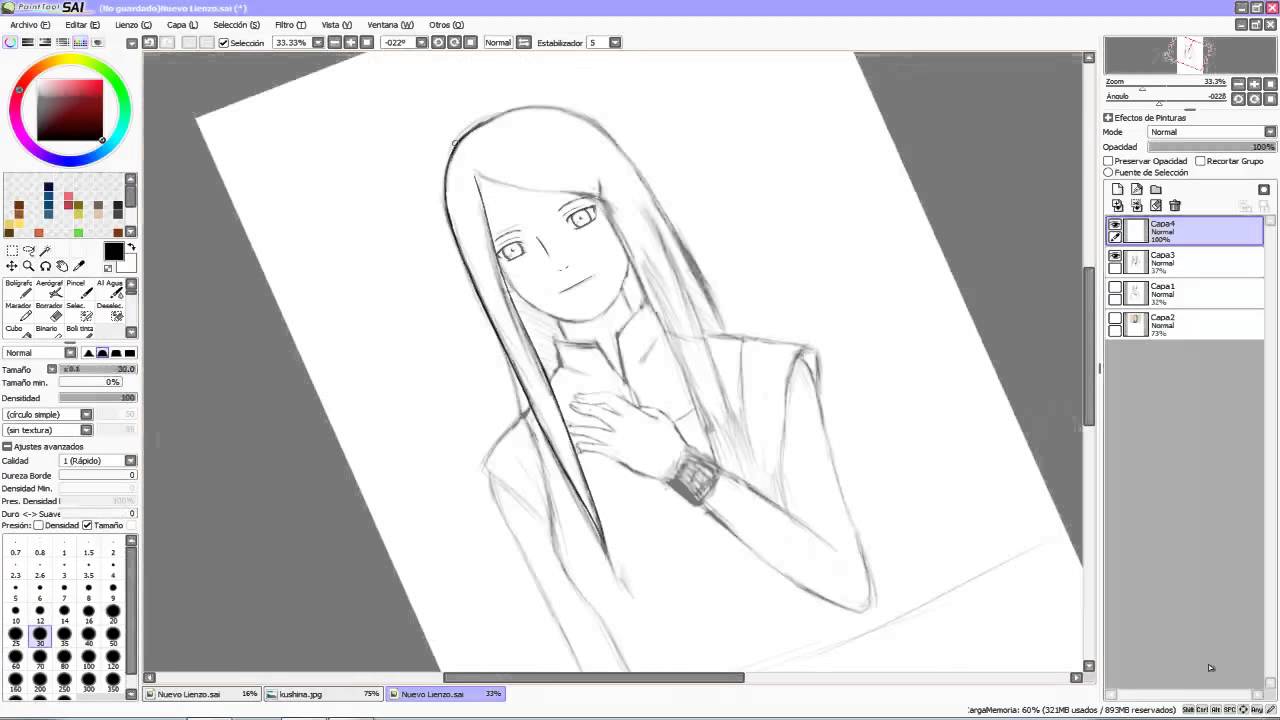The height and width of the screenshot is (720, 1280).
Task: Open the Estabilizador value dropdown
Action: (615, 43)
